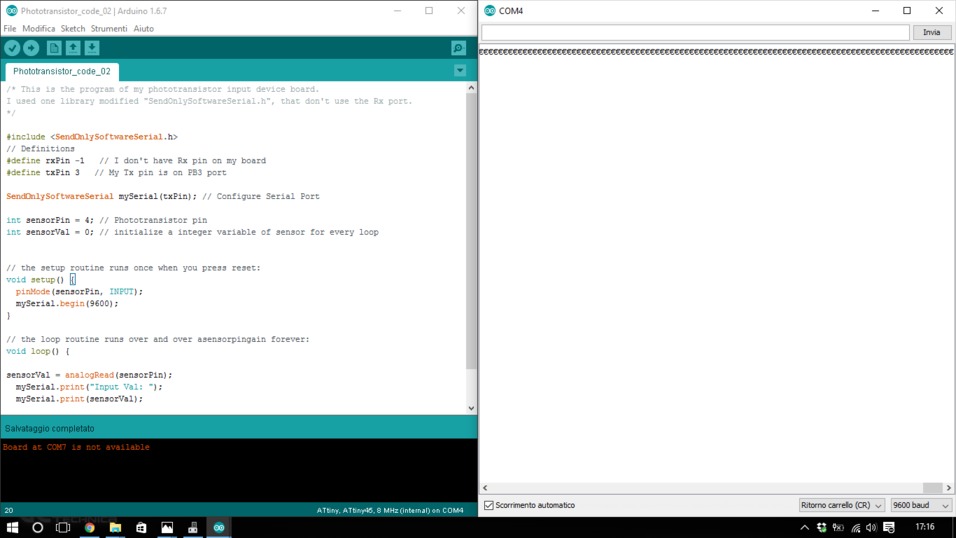The width and height of the screenshot is (956, 538).
Task: Create a new sketch with New icon
Action: pyautogui.click(x=54, y=48)
